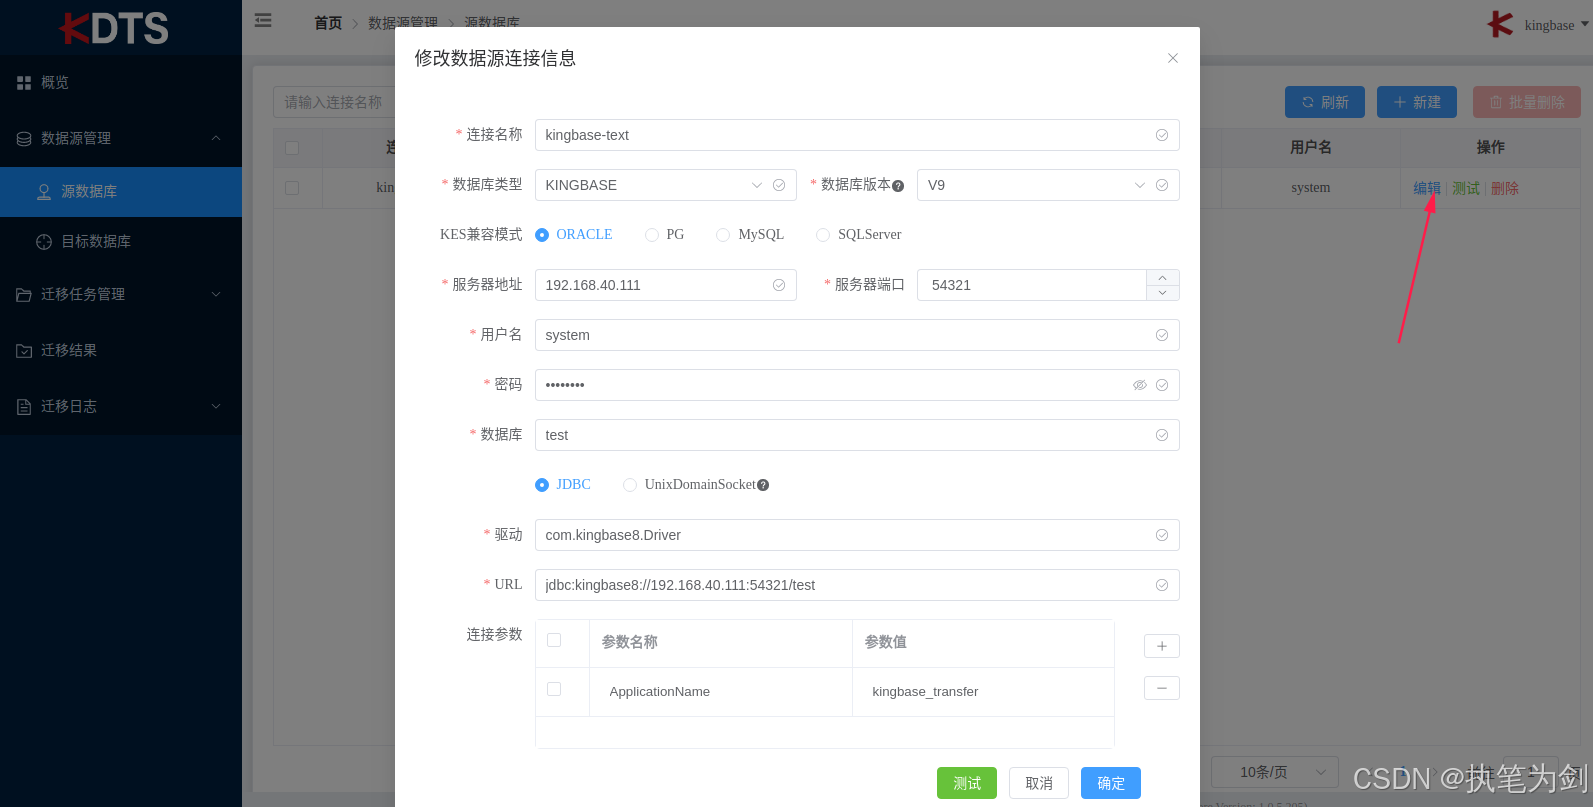Expand the 迁移任务管理 menu
The width and height of the screenshot is (1593, 807).
pos(121,295)
